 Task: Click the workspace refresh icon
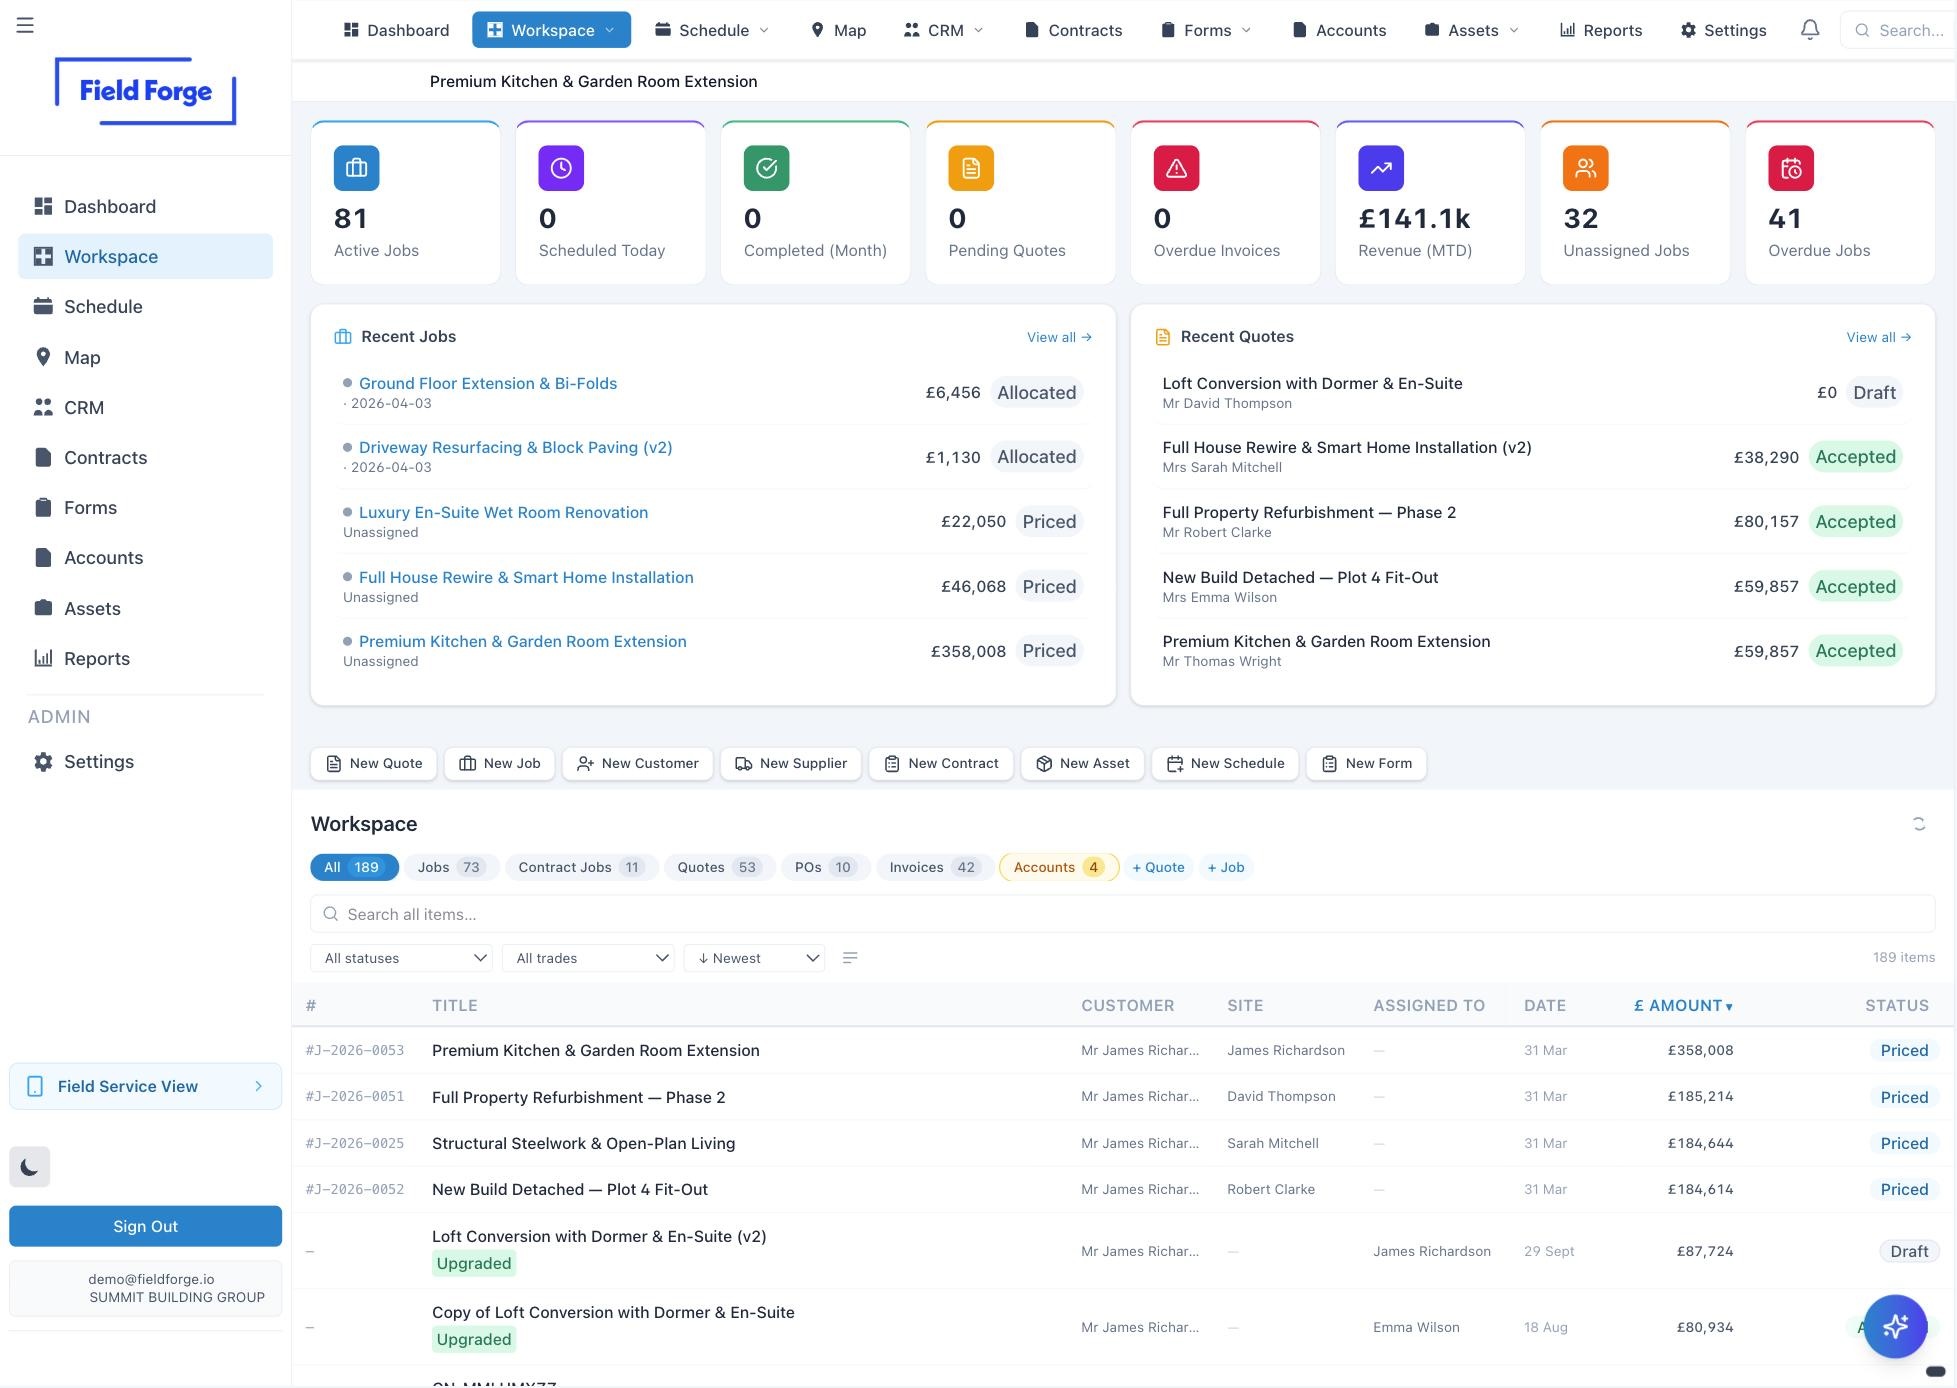1918,824
